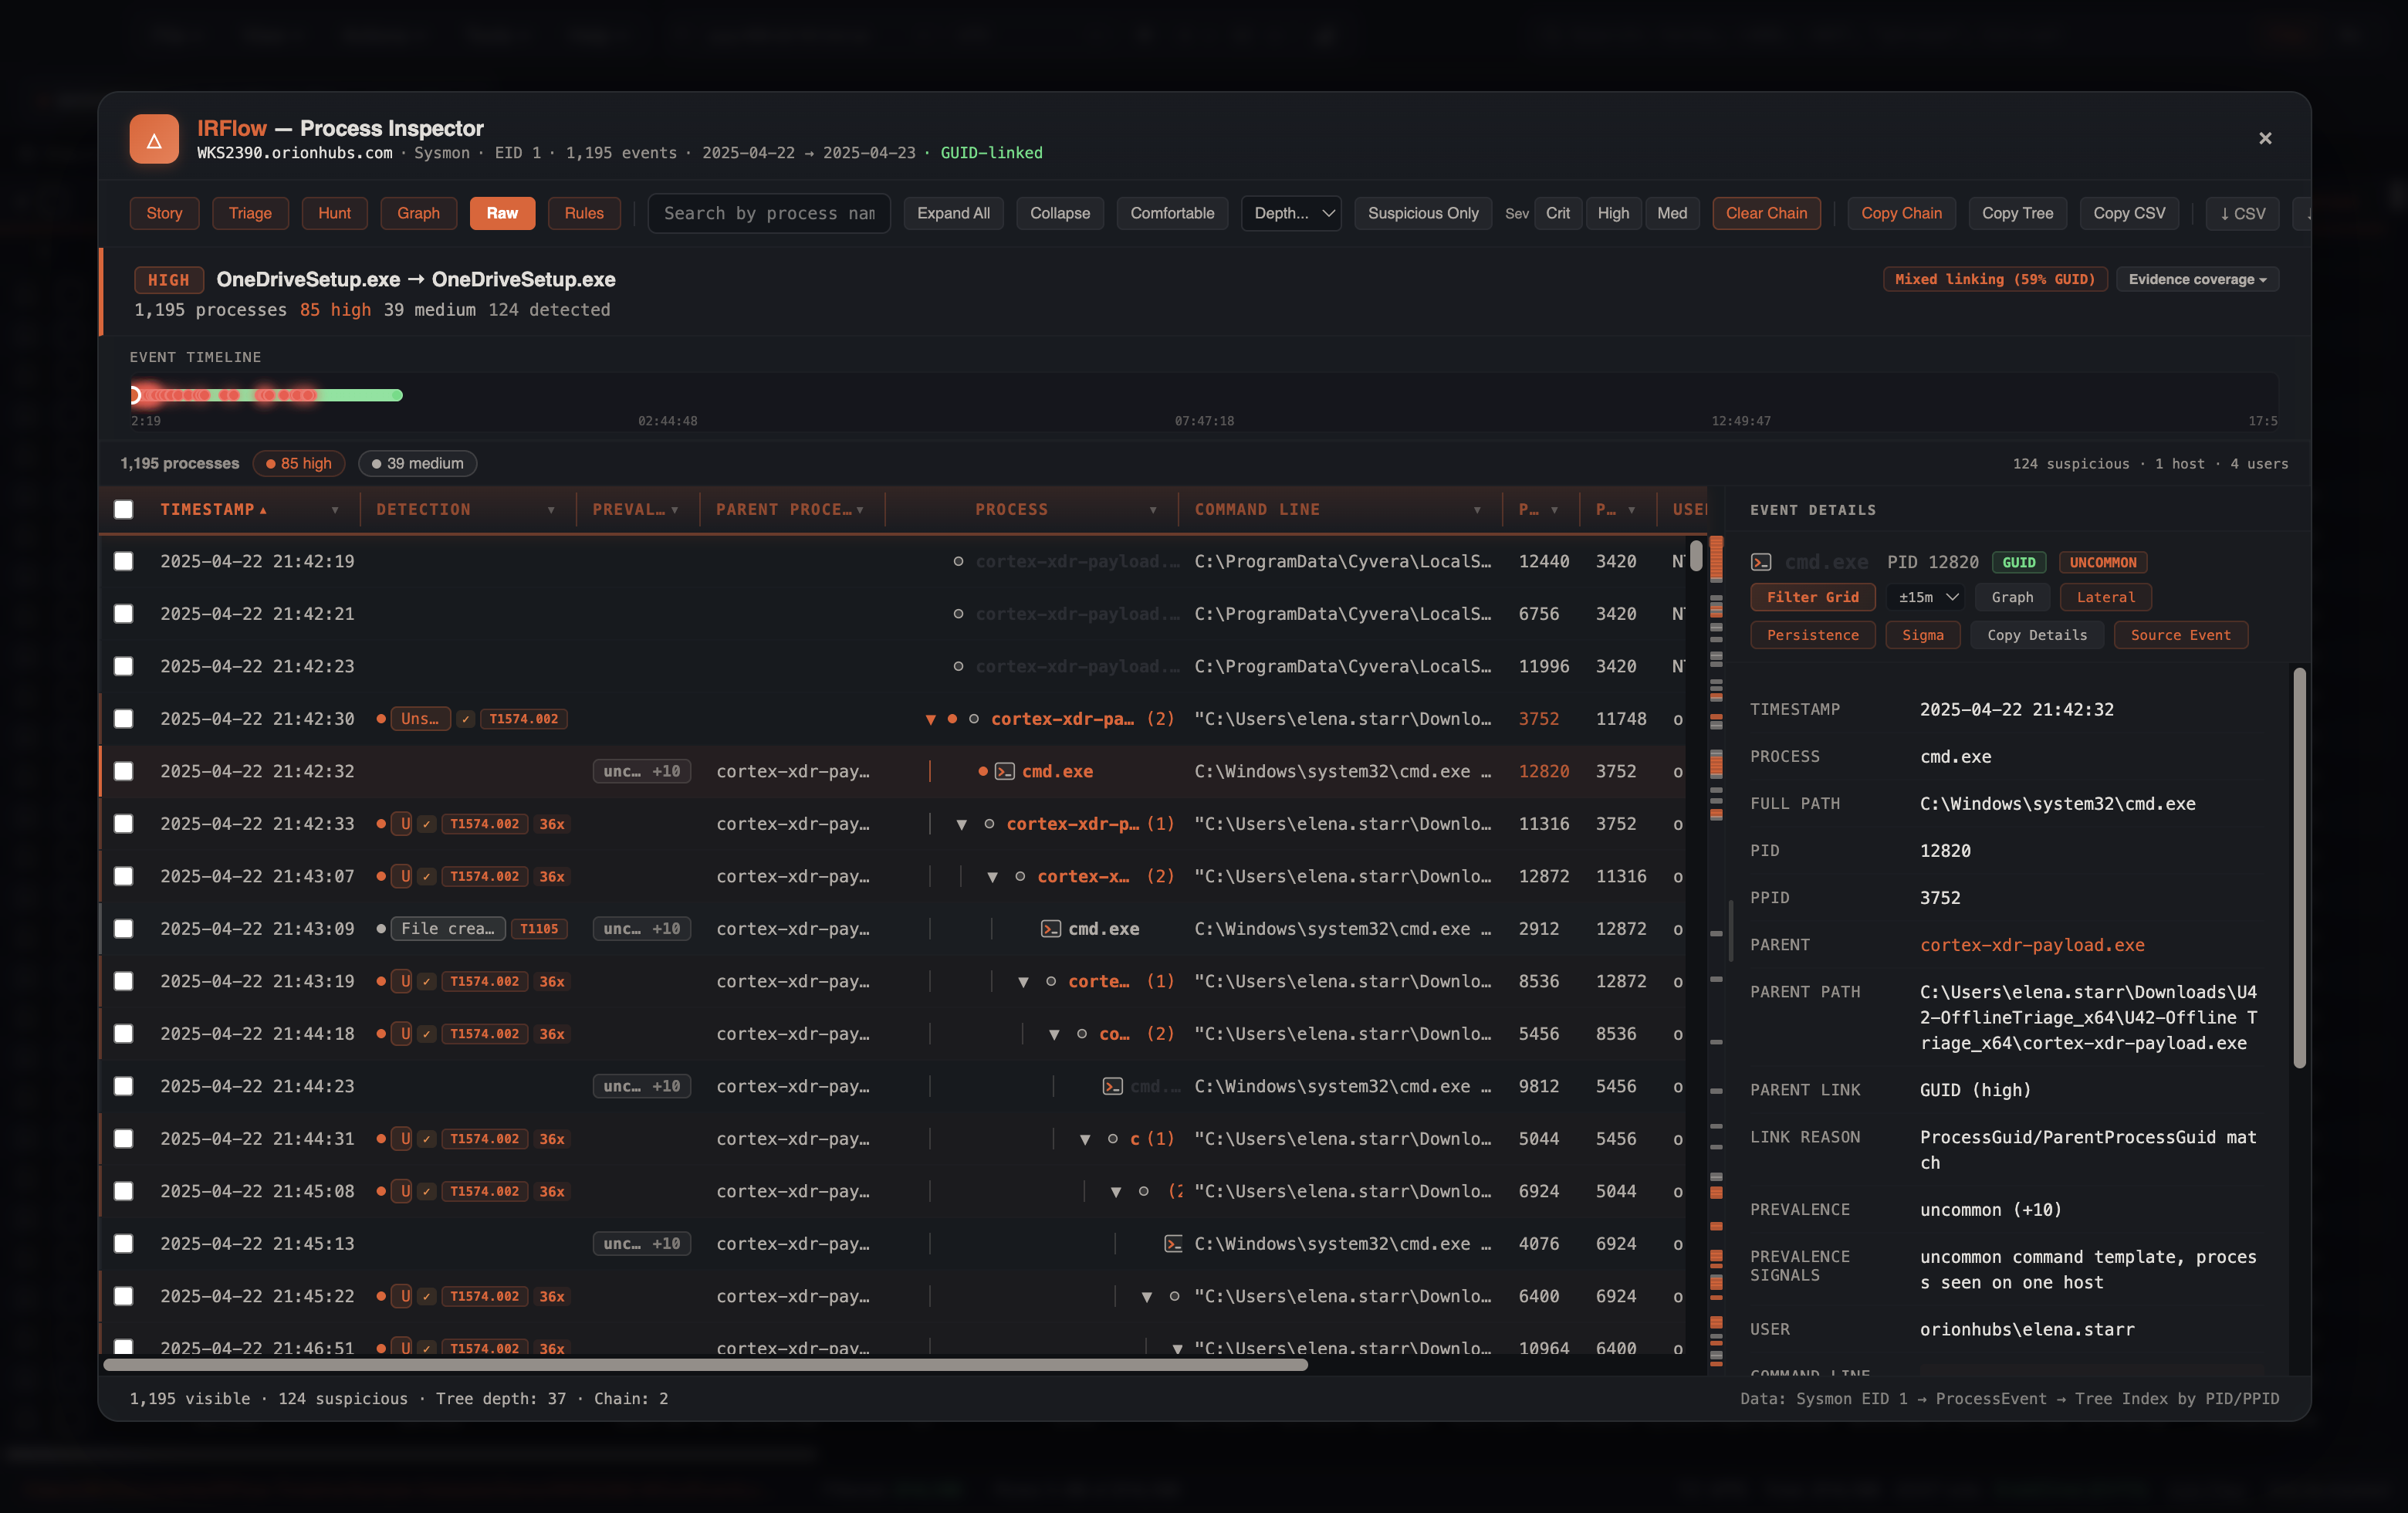This screenshot has height=1513, width=2408.
Task: Click the Clear Chain button
Action: point(1766,213)
